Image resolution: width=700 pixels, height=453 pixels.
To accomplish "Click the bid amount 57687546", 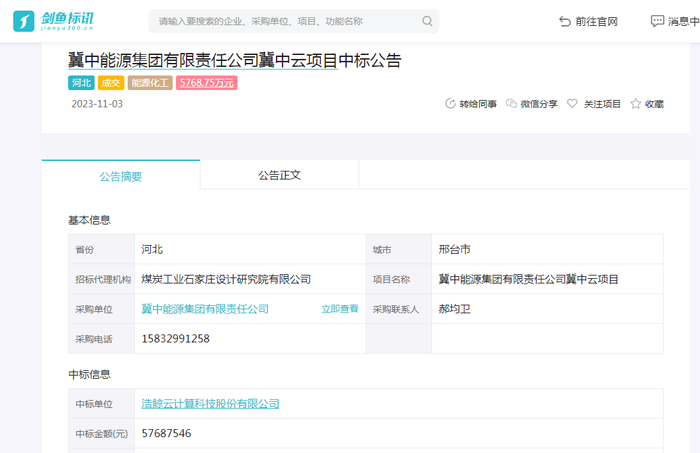I will pos(166,433).
